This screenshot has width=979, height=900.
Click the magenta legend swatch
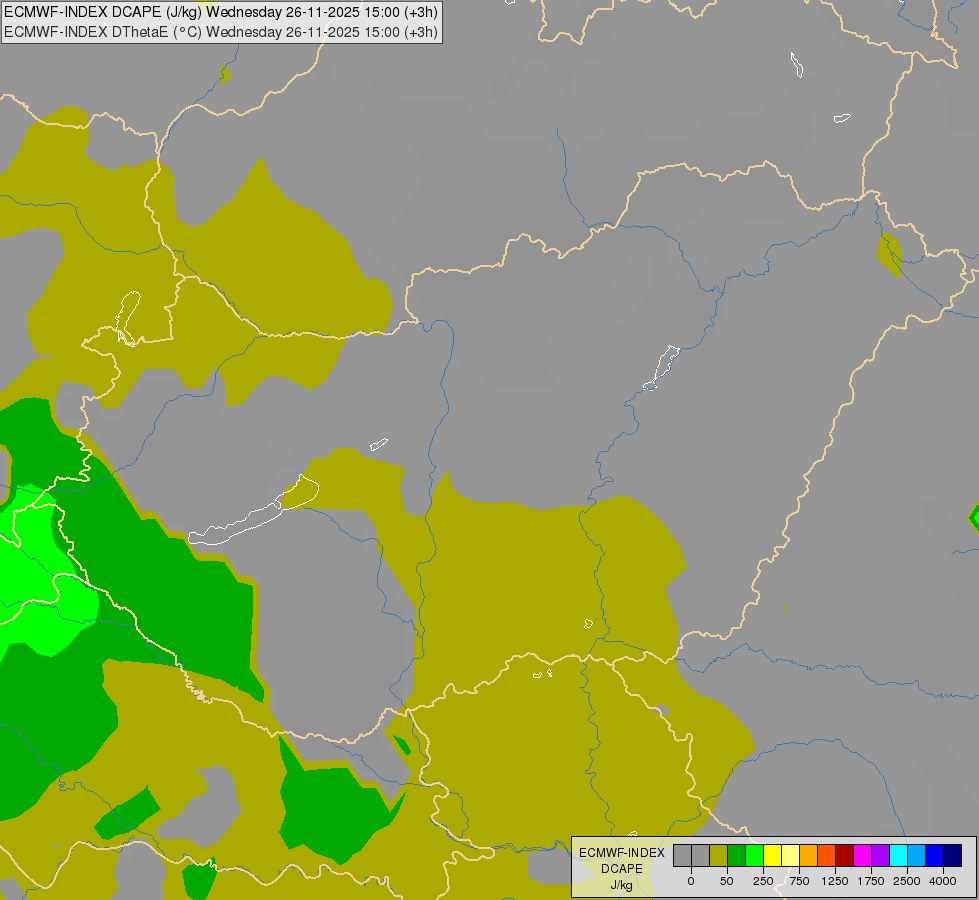(x=863, y=856)
